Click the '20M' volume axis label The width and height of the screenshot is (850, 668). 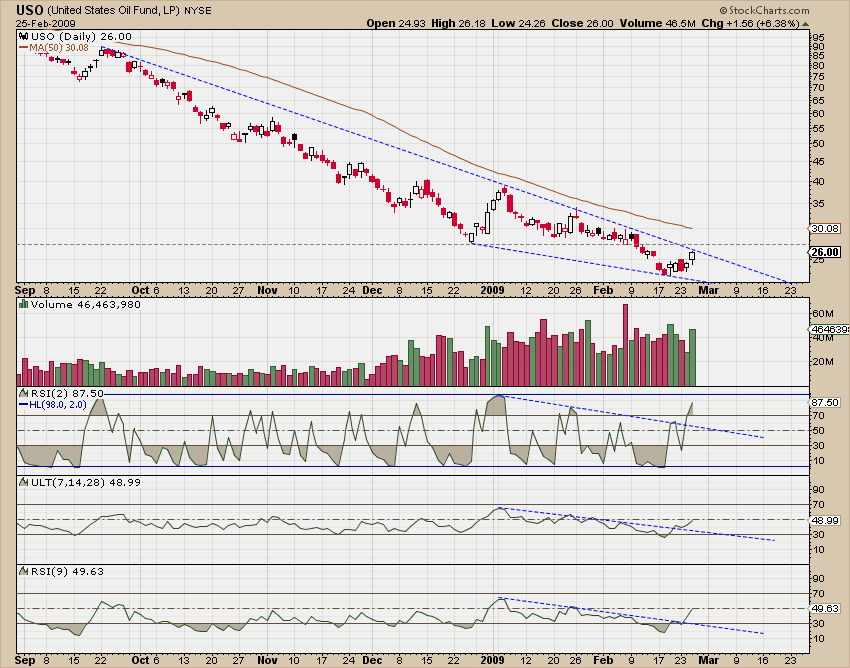click(822, 362)
